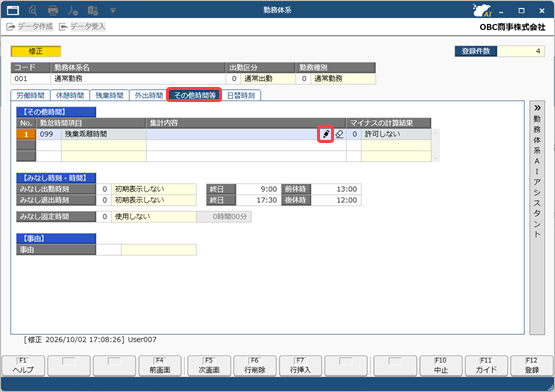Click the yellow 修正 mode indicator
The image size is (555, 392).
tap(36, 51)
